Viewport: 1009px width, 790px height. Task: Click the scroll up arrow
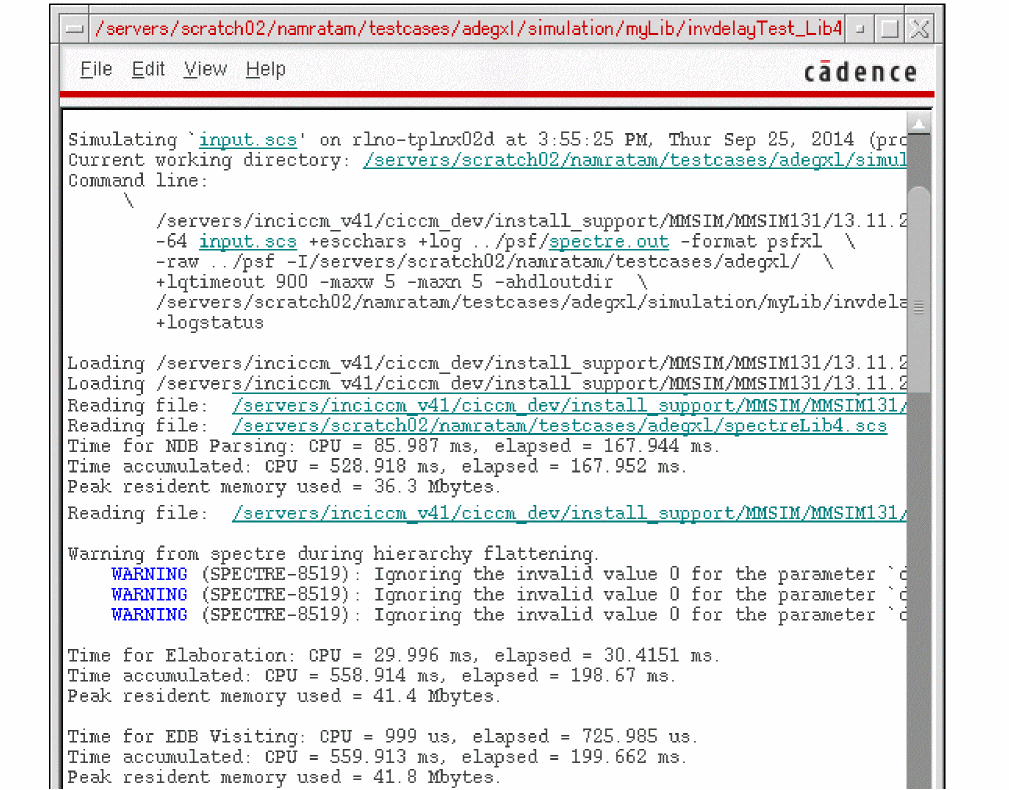[x=919, y=124]
